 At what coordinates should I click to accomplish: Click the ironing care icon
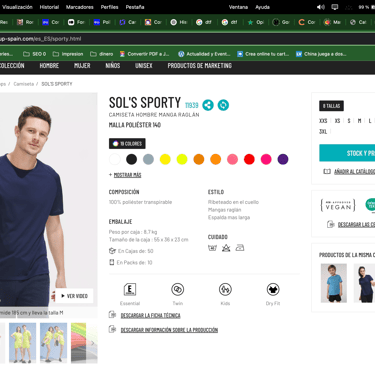[240, 248]
